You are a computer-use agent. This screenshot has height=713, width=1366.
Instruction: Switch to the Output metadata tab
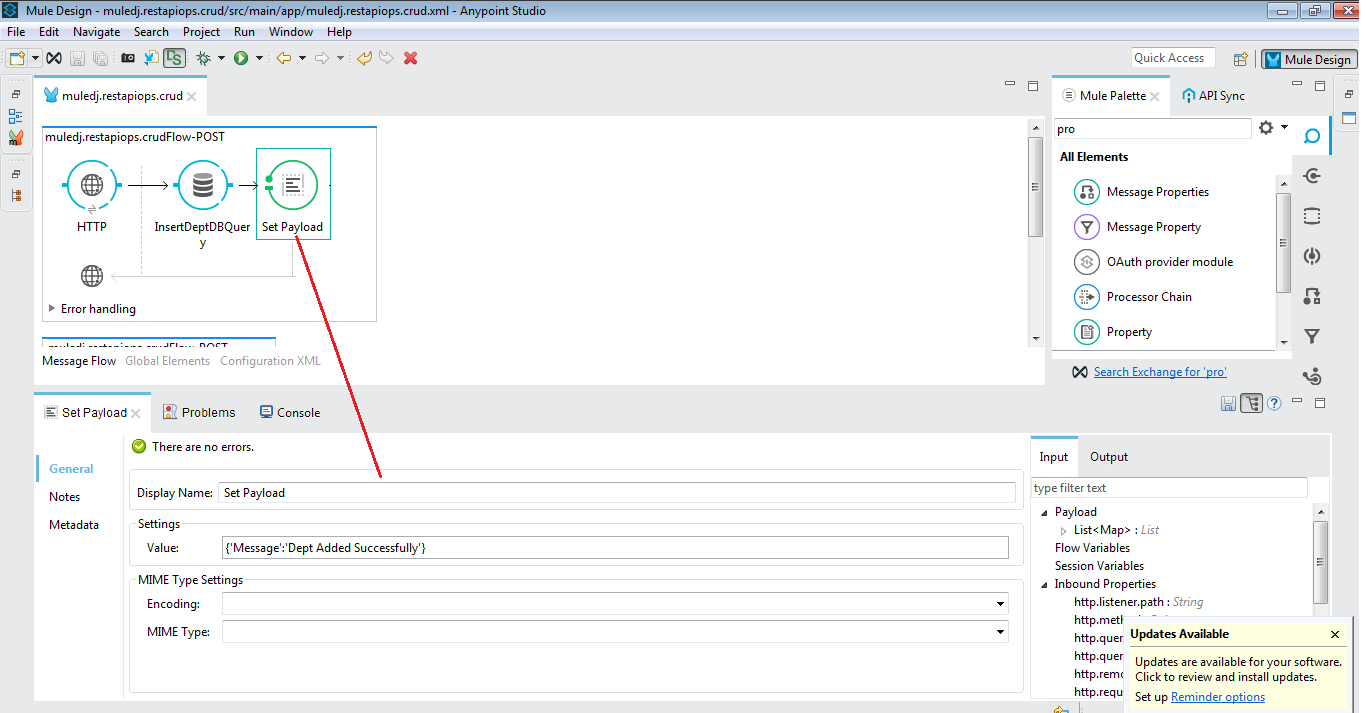tap(1108, 457)
